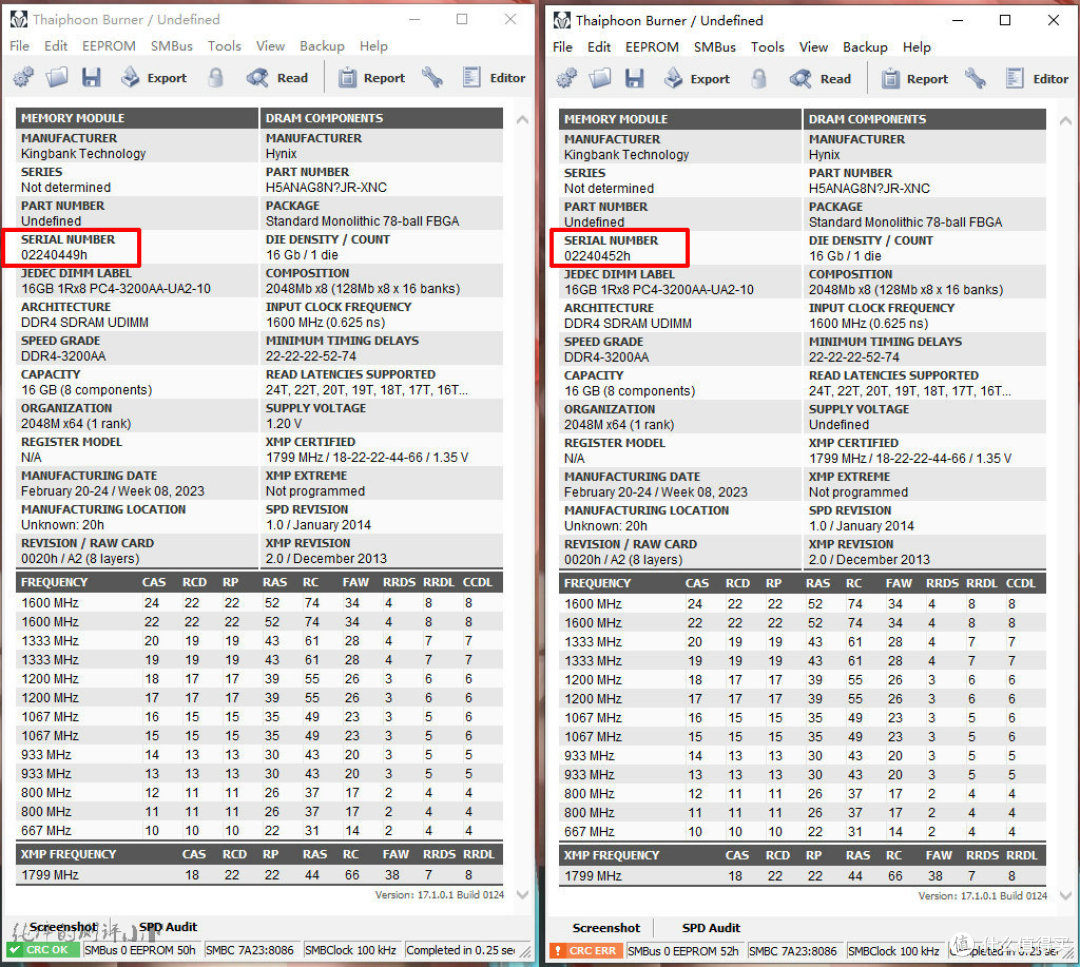The height and width of the screenshot is (967, 1080).
Task: Save dump using floppy icon in right window
Action: tap(634, 79)
